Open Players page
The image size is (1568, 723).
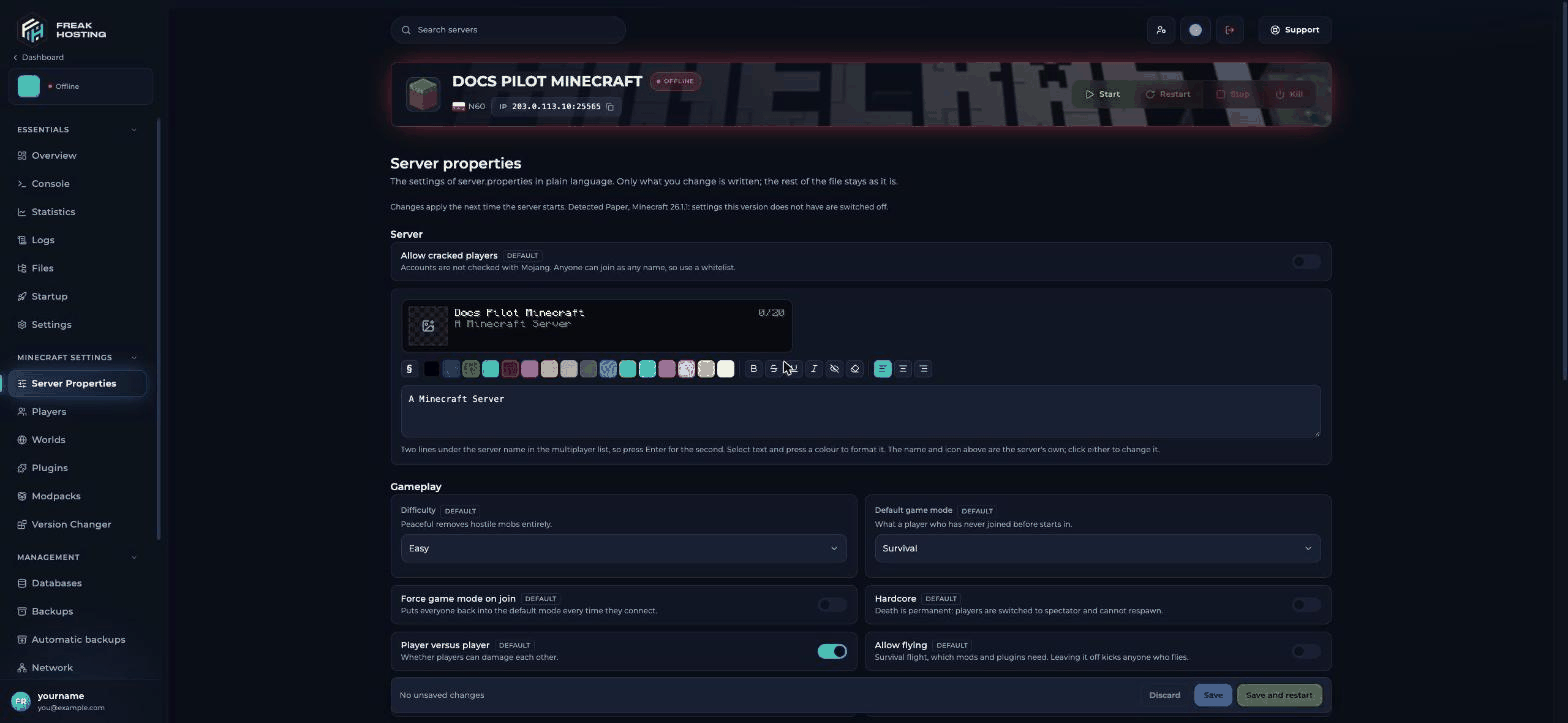[78, 412]
